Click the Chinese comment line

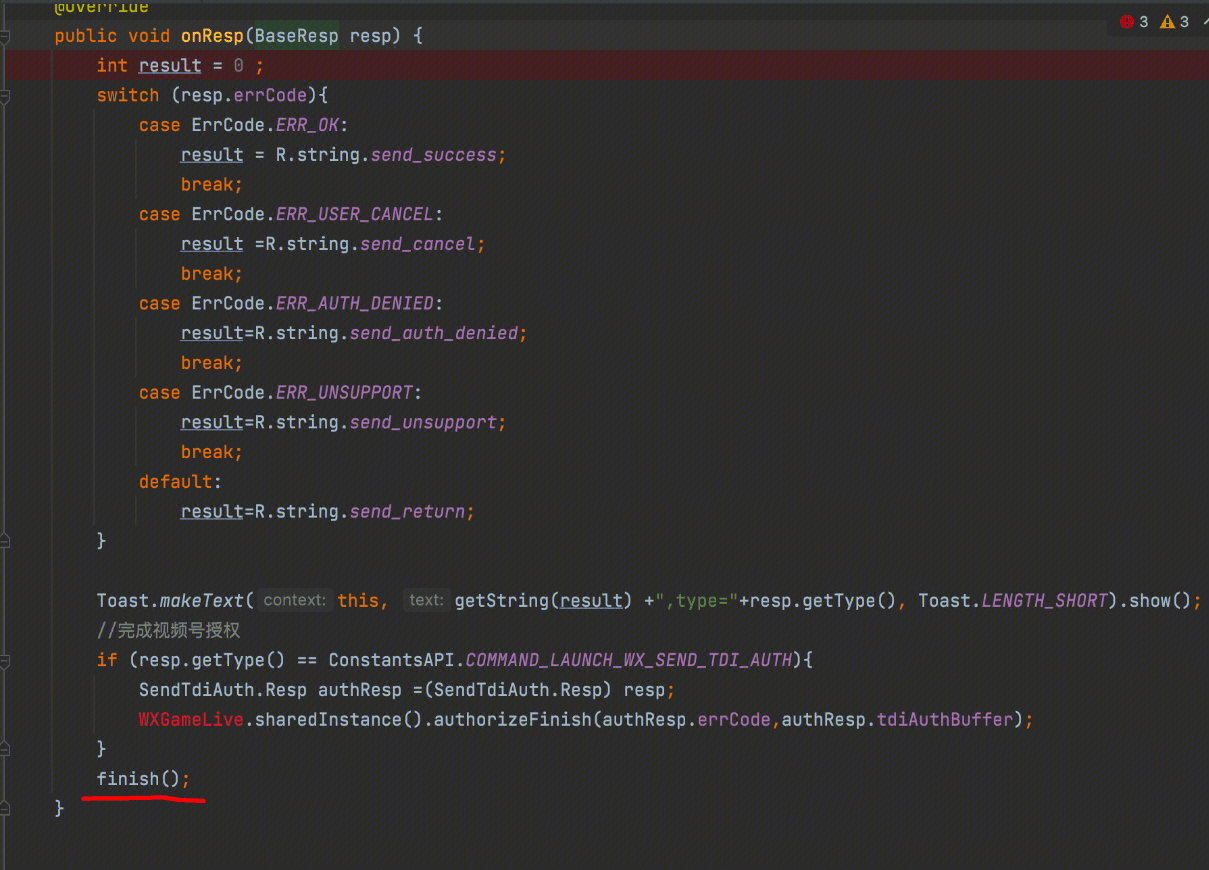168,630
